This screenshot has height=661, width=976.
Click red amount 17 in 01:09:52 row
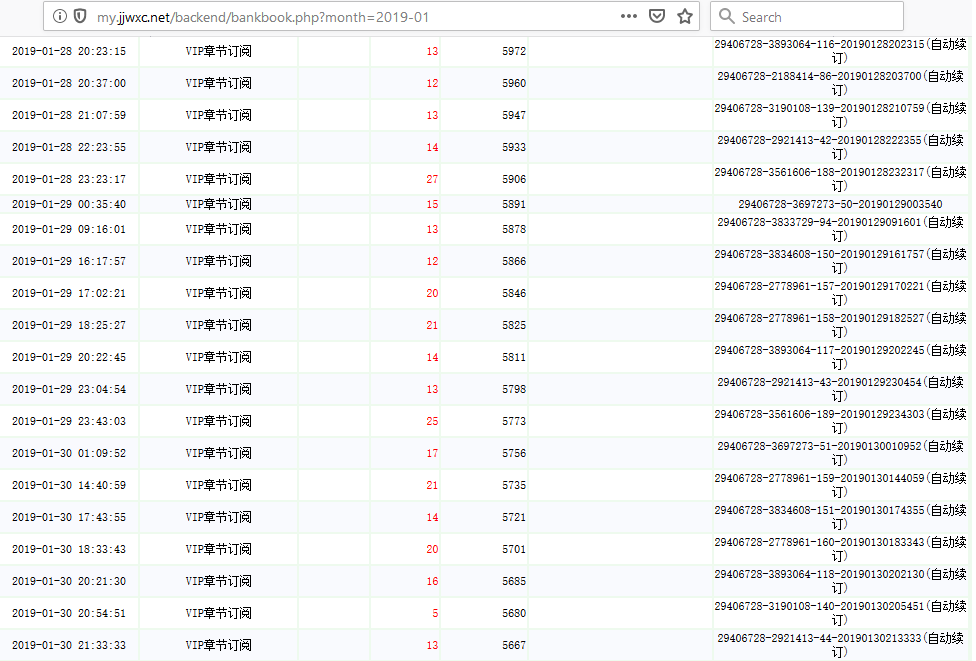tap(433, 453)
